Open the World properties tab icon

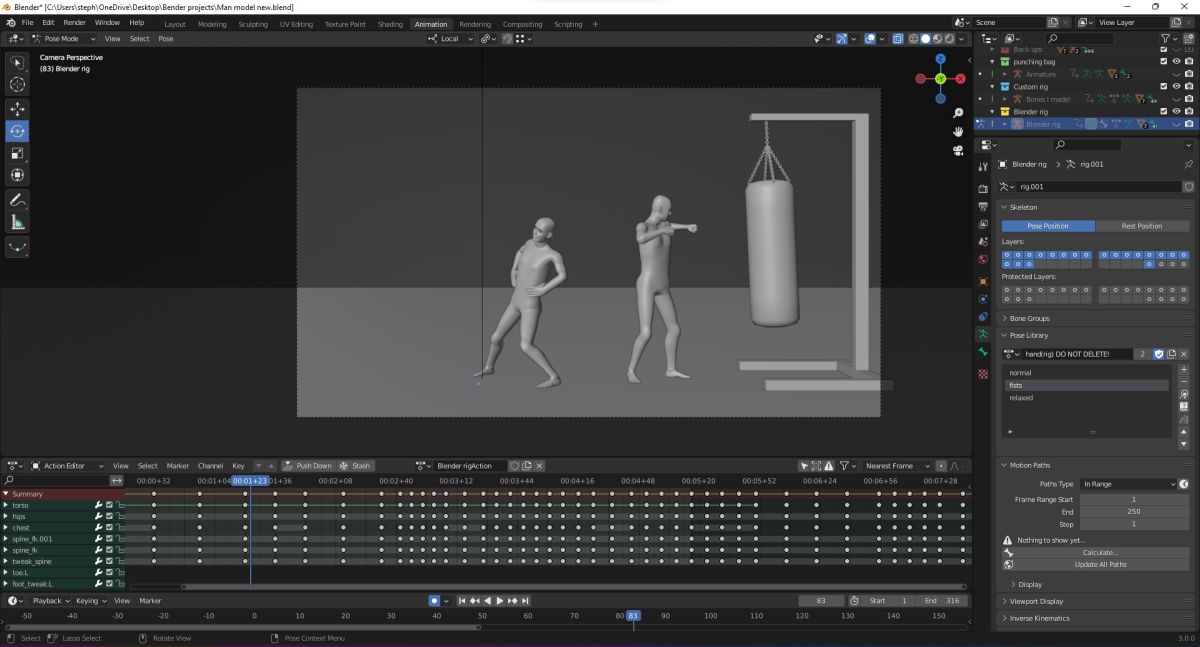pyautogui.click(x=984, y=259)
